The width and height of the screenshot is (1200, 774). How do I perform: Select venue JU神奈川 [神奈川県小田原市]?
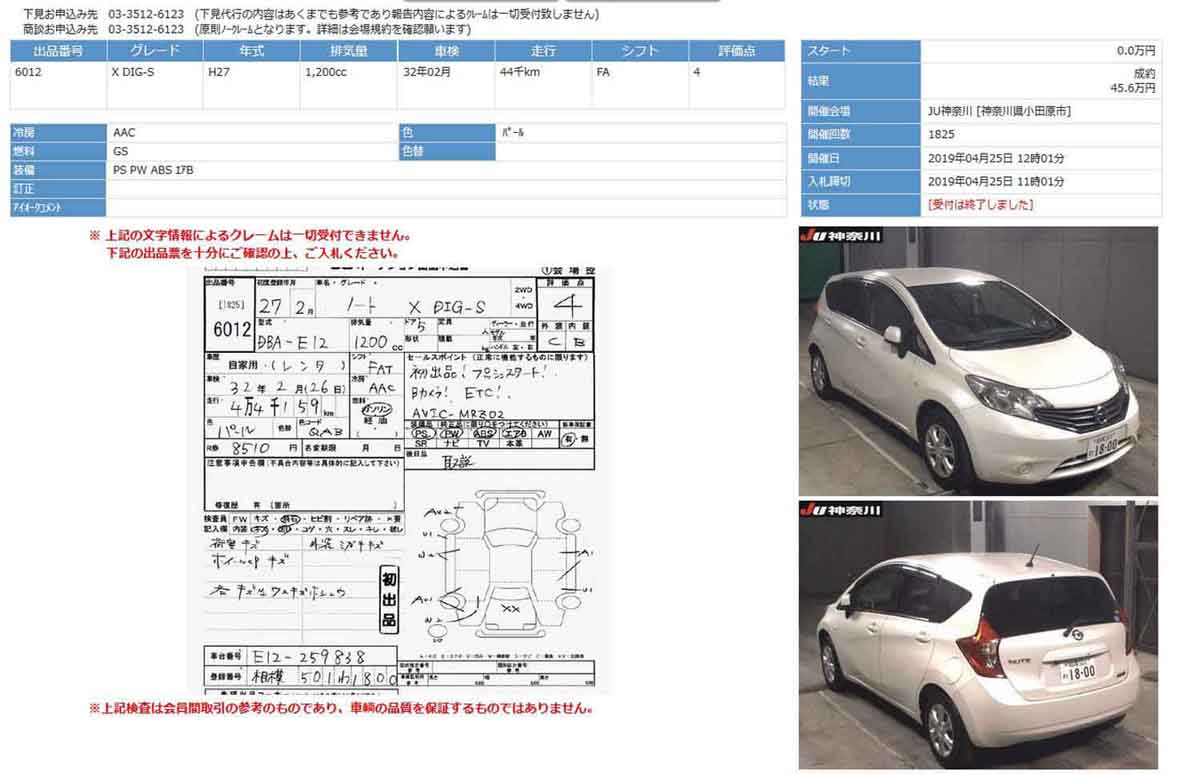tap(998, 111)
